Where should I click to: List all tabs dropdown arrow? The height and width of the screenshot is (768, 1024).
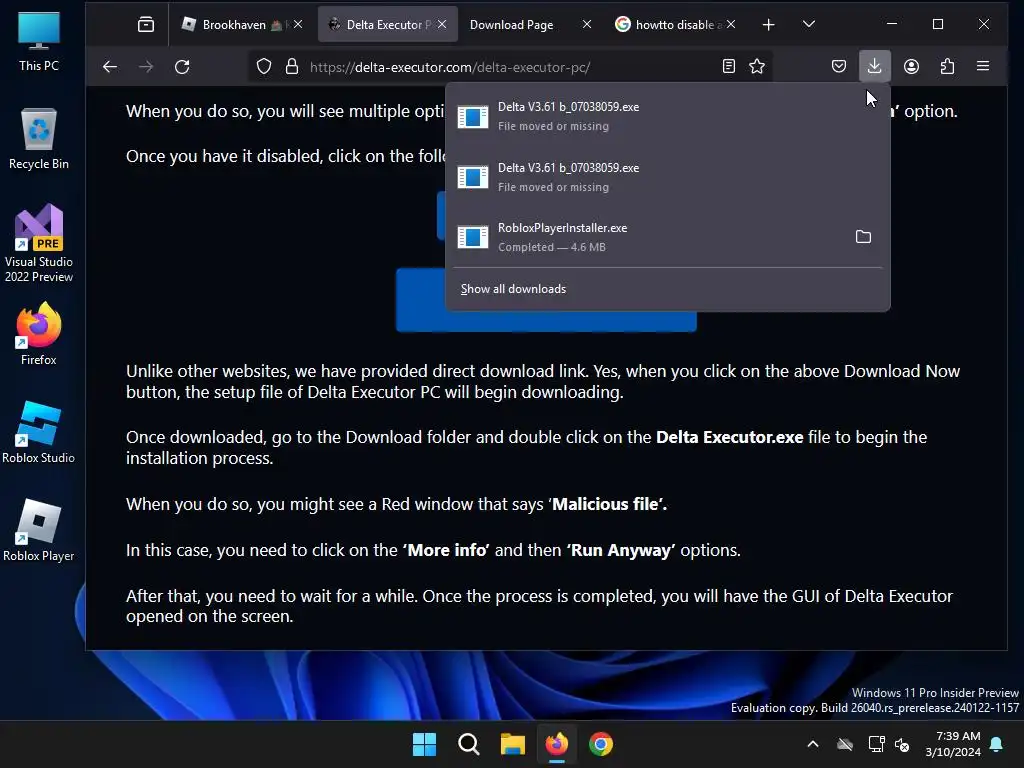coord(808,25)
